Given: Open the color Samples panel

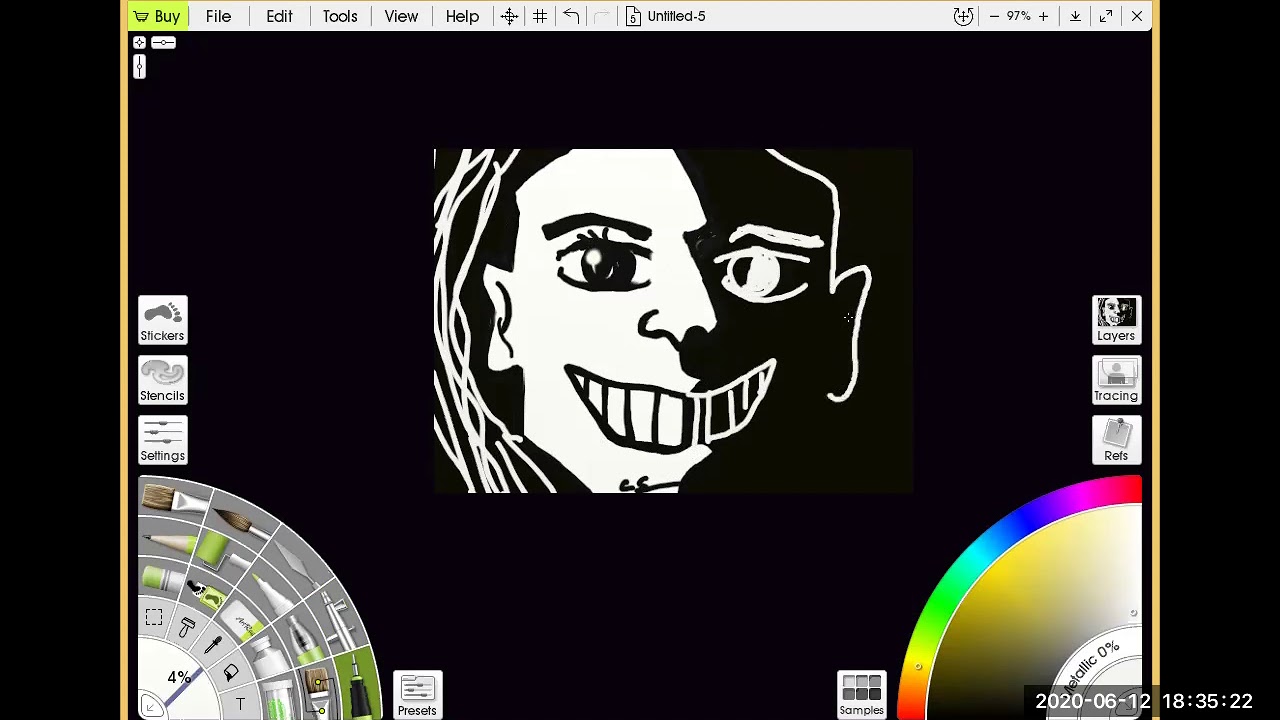Looking at the screenshot, I should point(861,695).
